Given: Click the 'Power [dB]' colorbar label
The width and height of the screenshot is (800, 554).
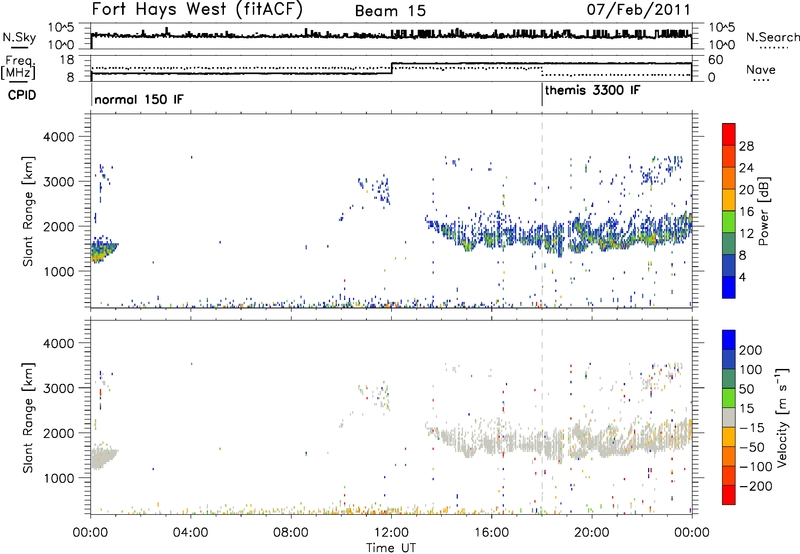Looking at the screenshot, I should pyautogui.click(x=763, y=211).
